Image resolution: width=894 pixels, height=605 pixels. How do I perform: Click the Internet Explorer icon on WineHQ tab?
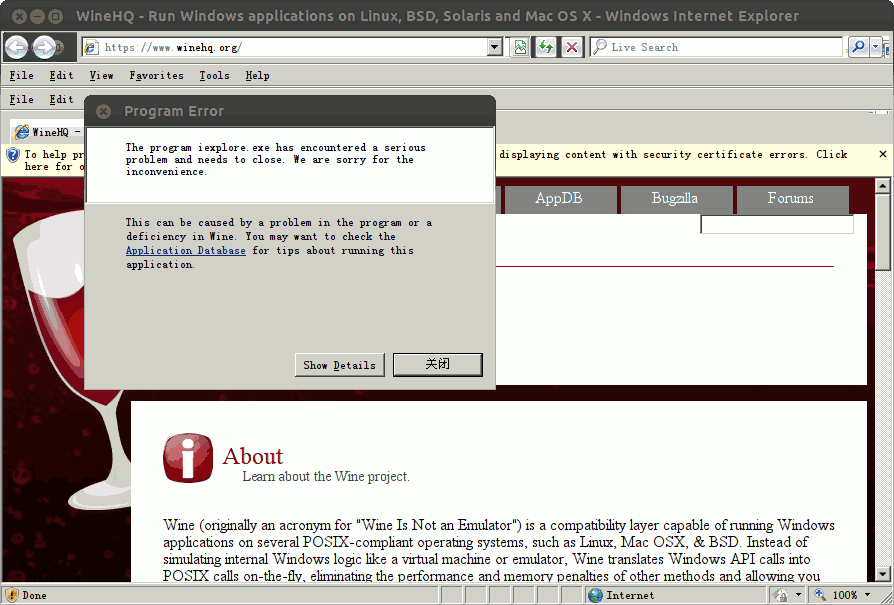22,132
